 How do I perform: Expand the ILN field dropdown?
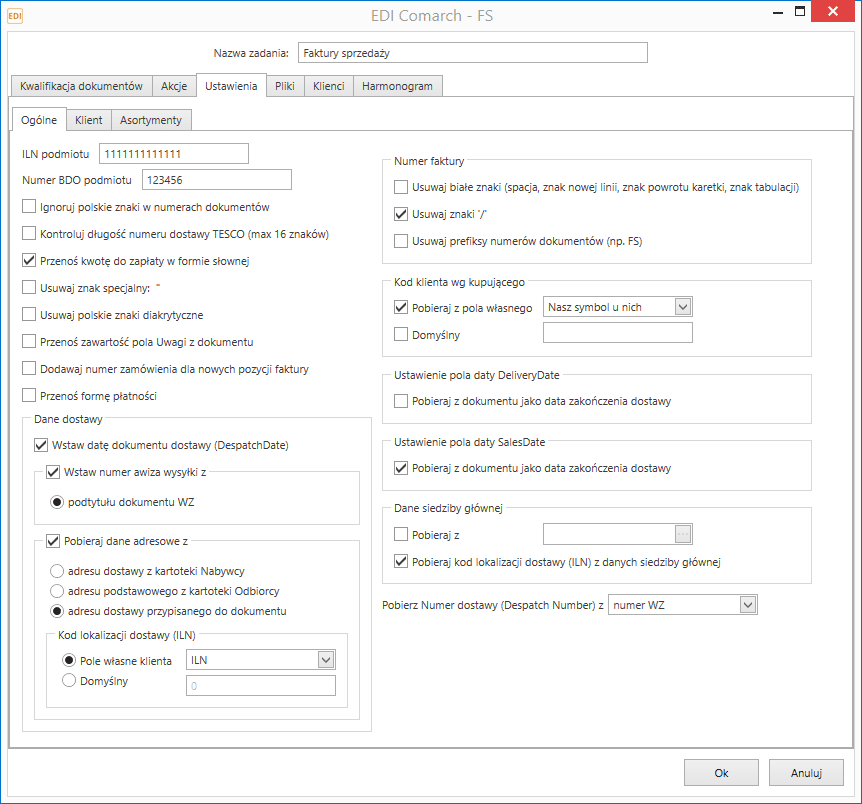[x=326, y=660]
